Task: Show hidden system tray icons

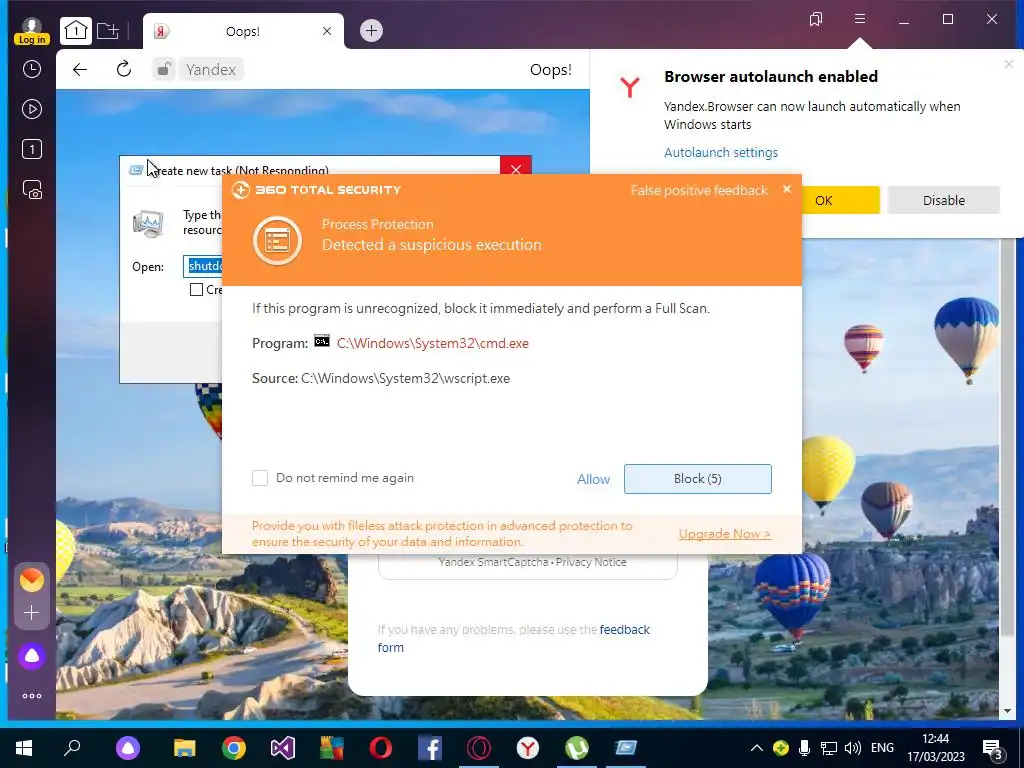Action: (x=756, y=748)
